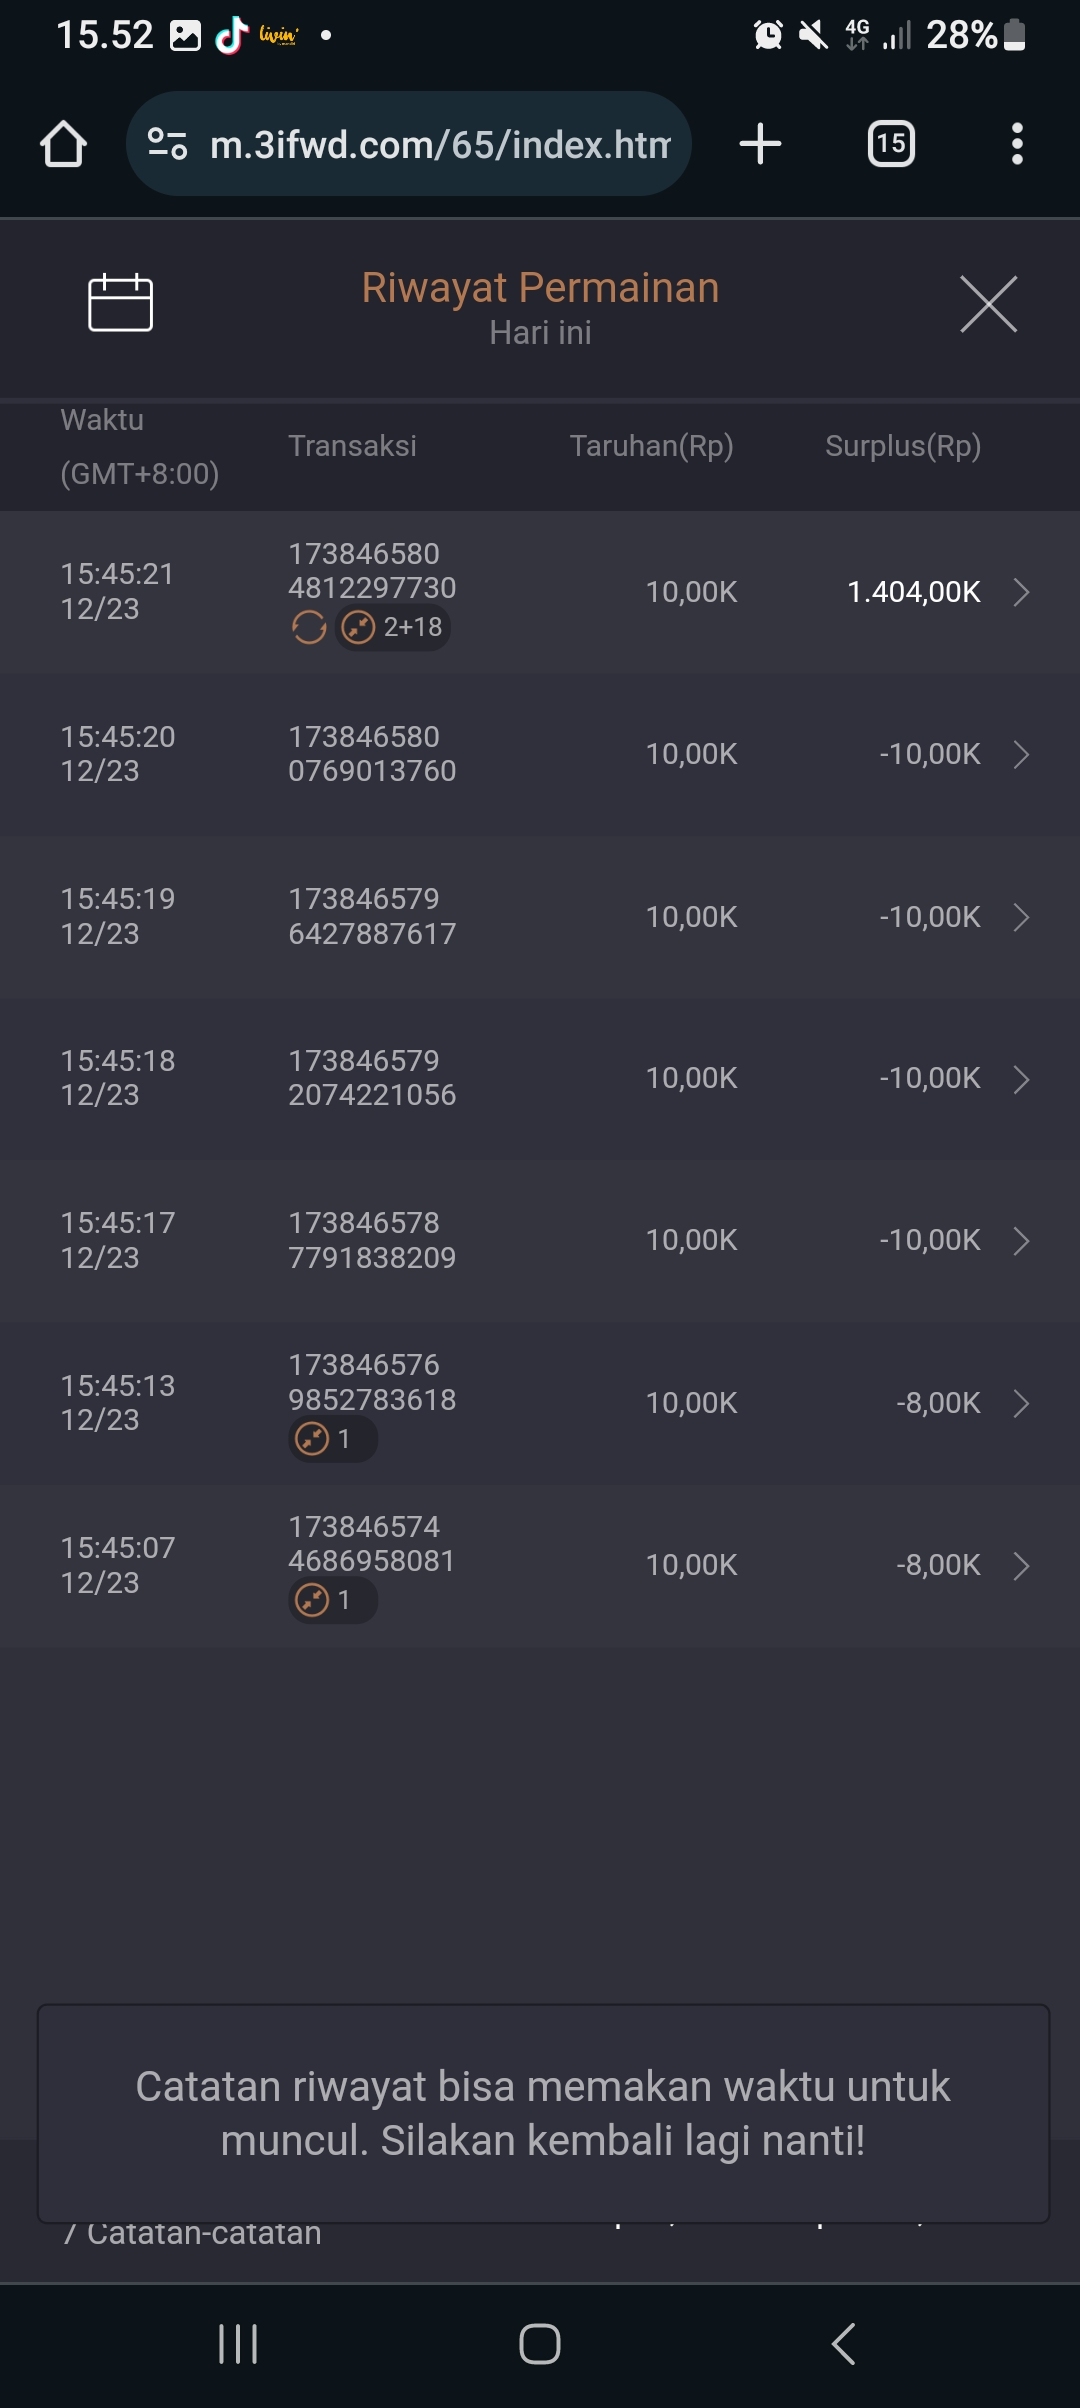This screenshot has height=2408, width=1080.
Task: Open the calendar date picker icon
Action: [x=120, y=302]
